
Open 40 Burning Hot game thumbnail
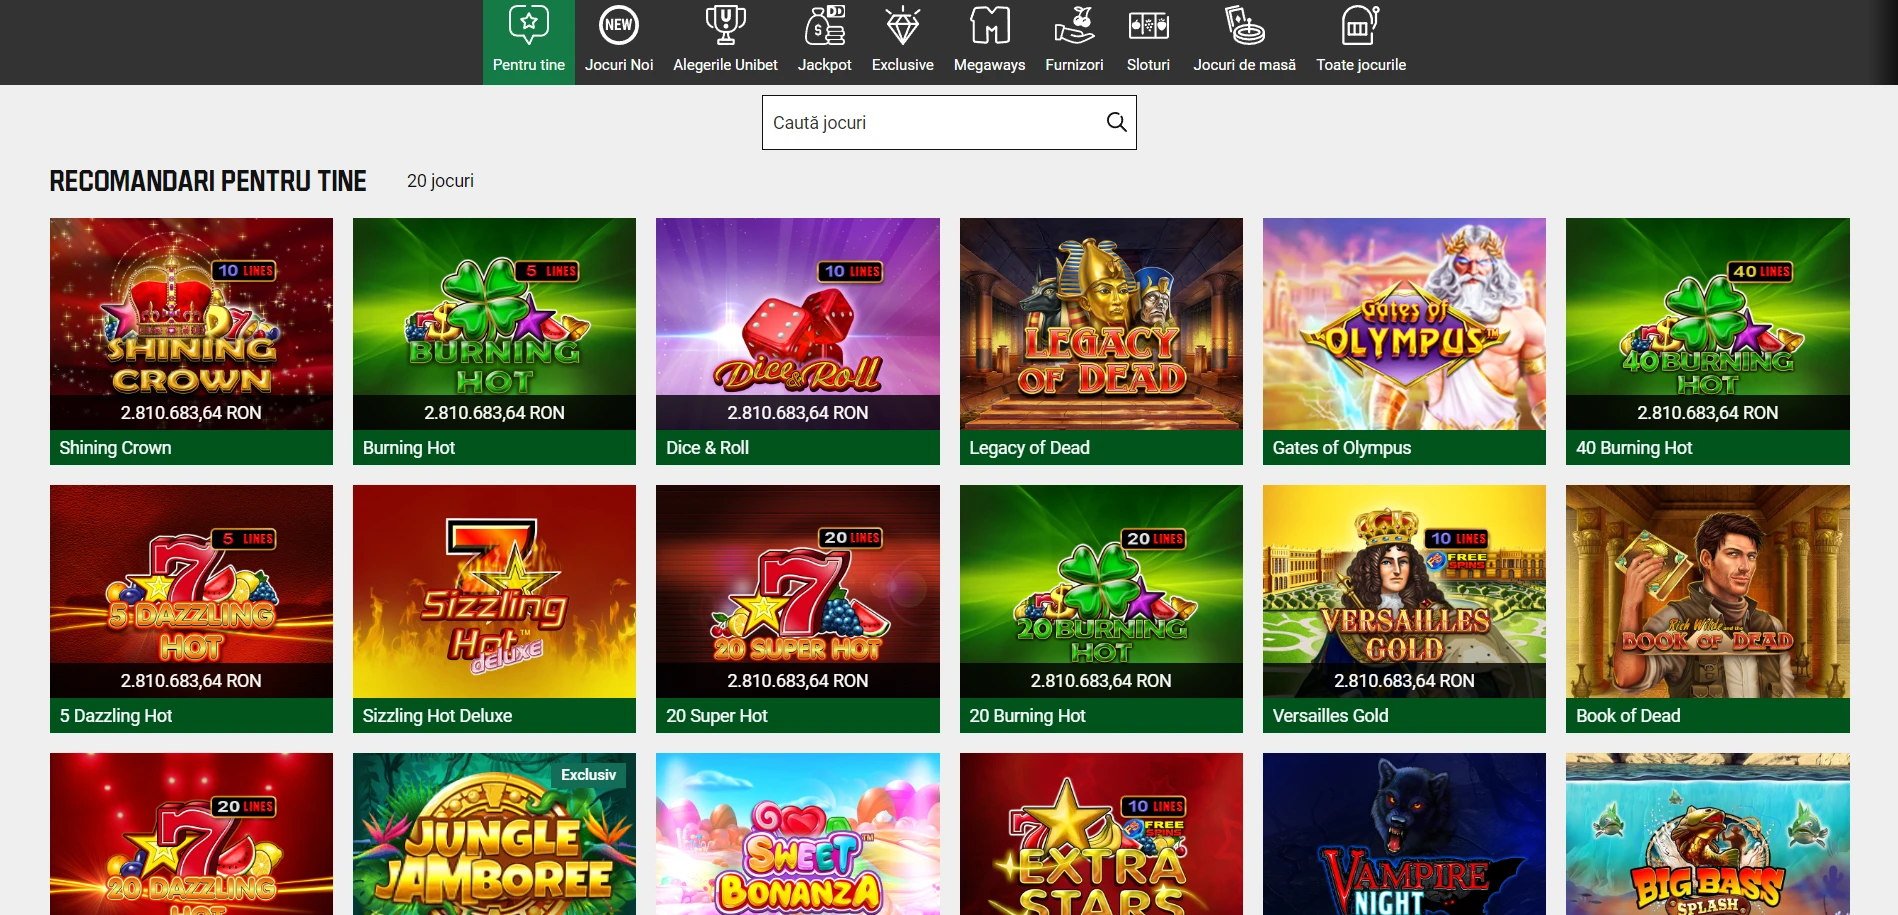[x=1708, y=324]
